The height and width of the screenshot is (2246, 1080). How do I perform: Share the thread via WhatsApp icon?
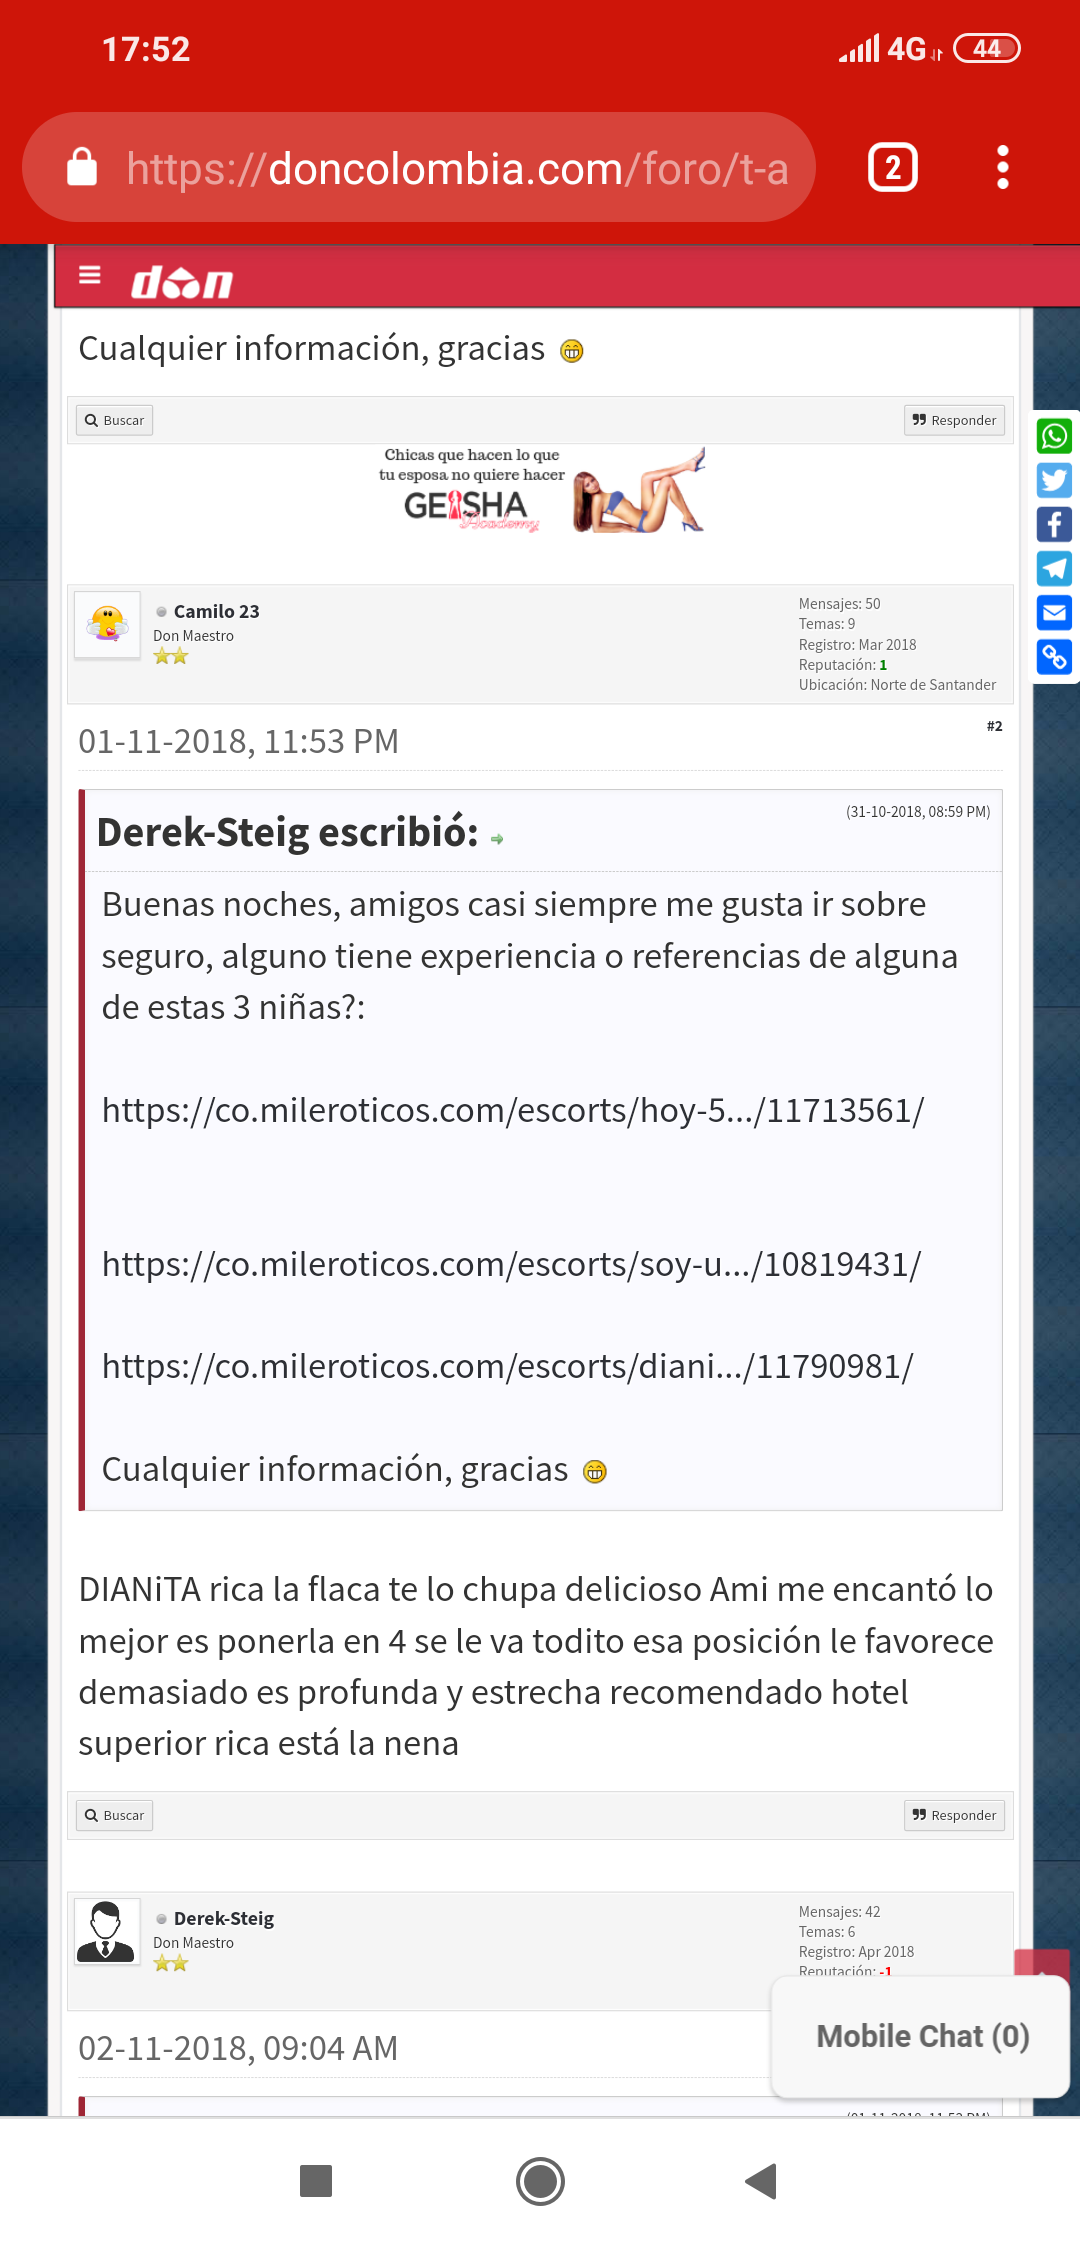(x=1054, y=437)
